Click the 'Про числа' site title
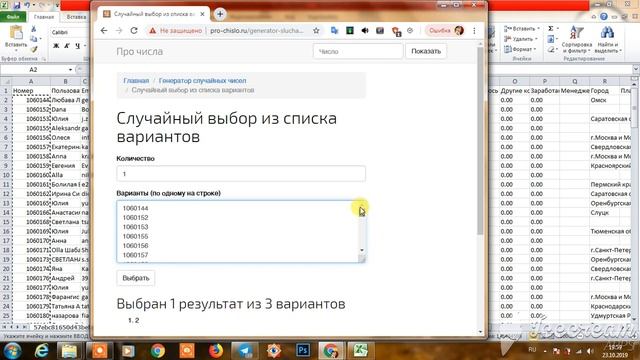 140,51
